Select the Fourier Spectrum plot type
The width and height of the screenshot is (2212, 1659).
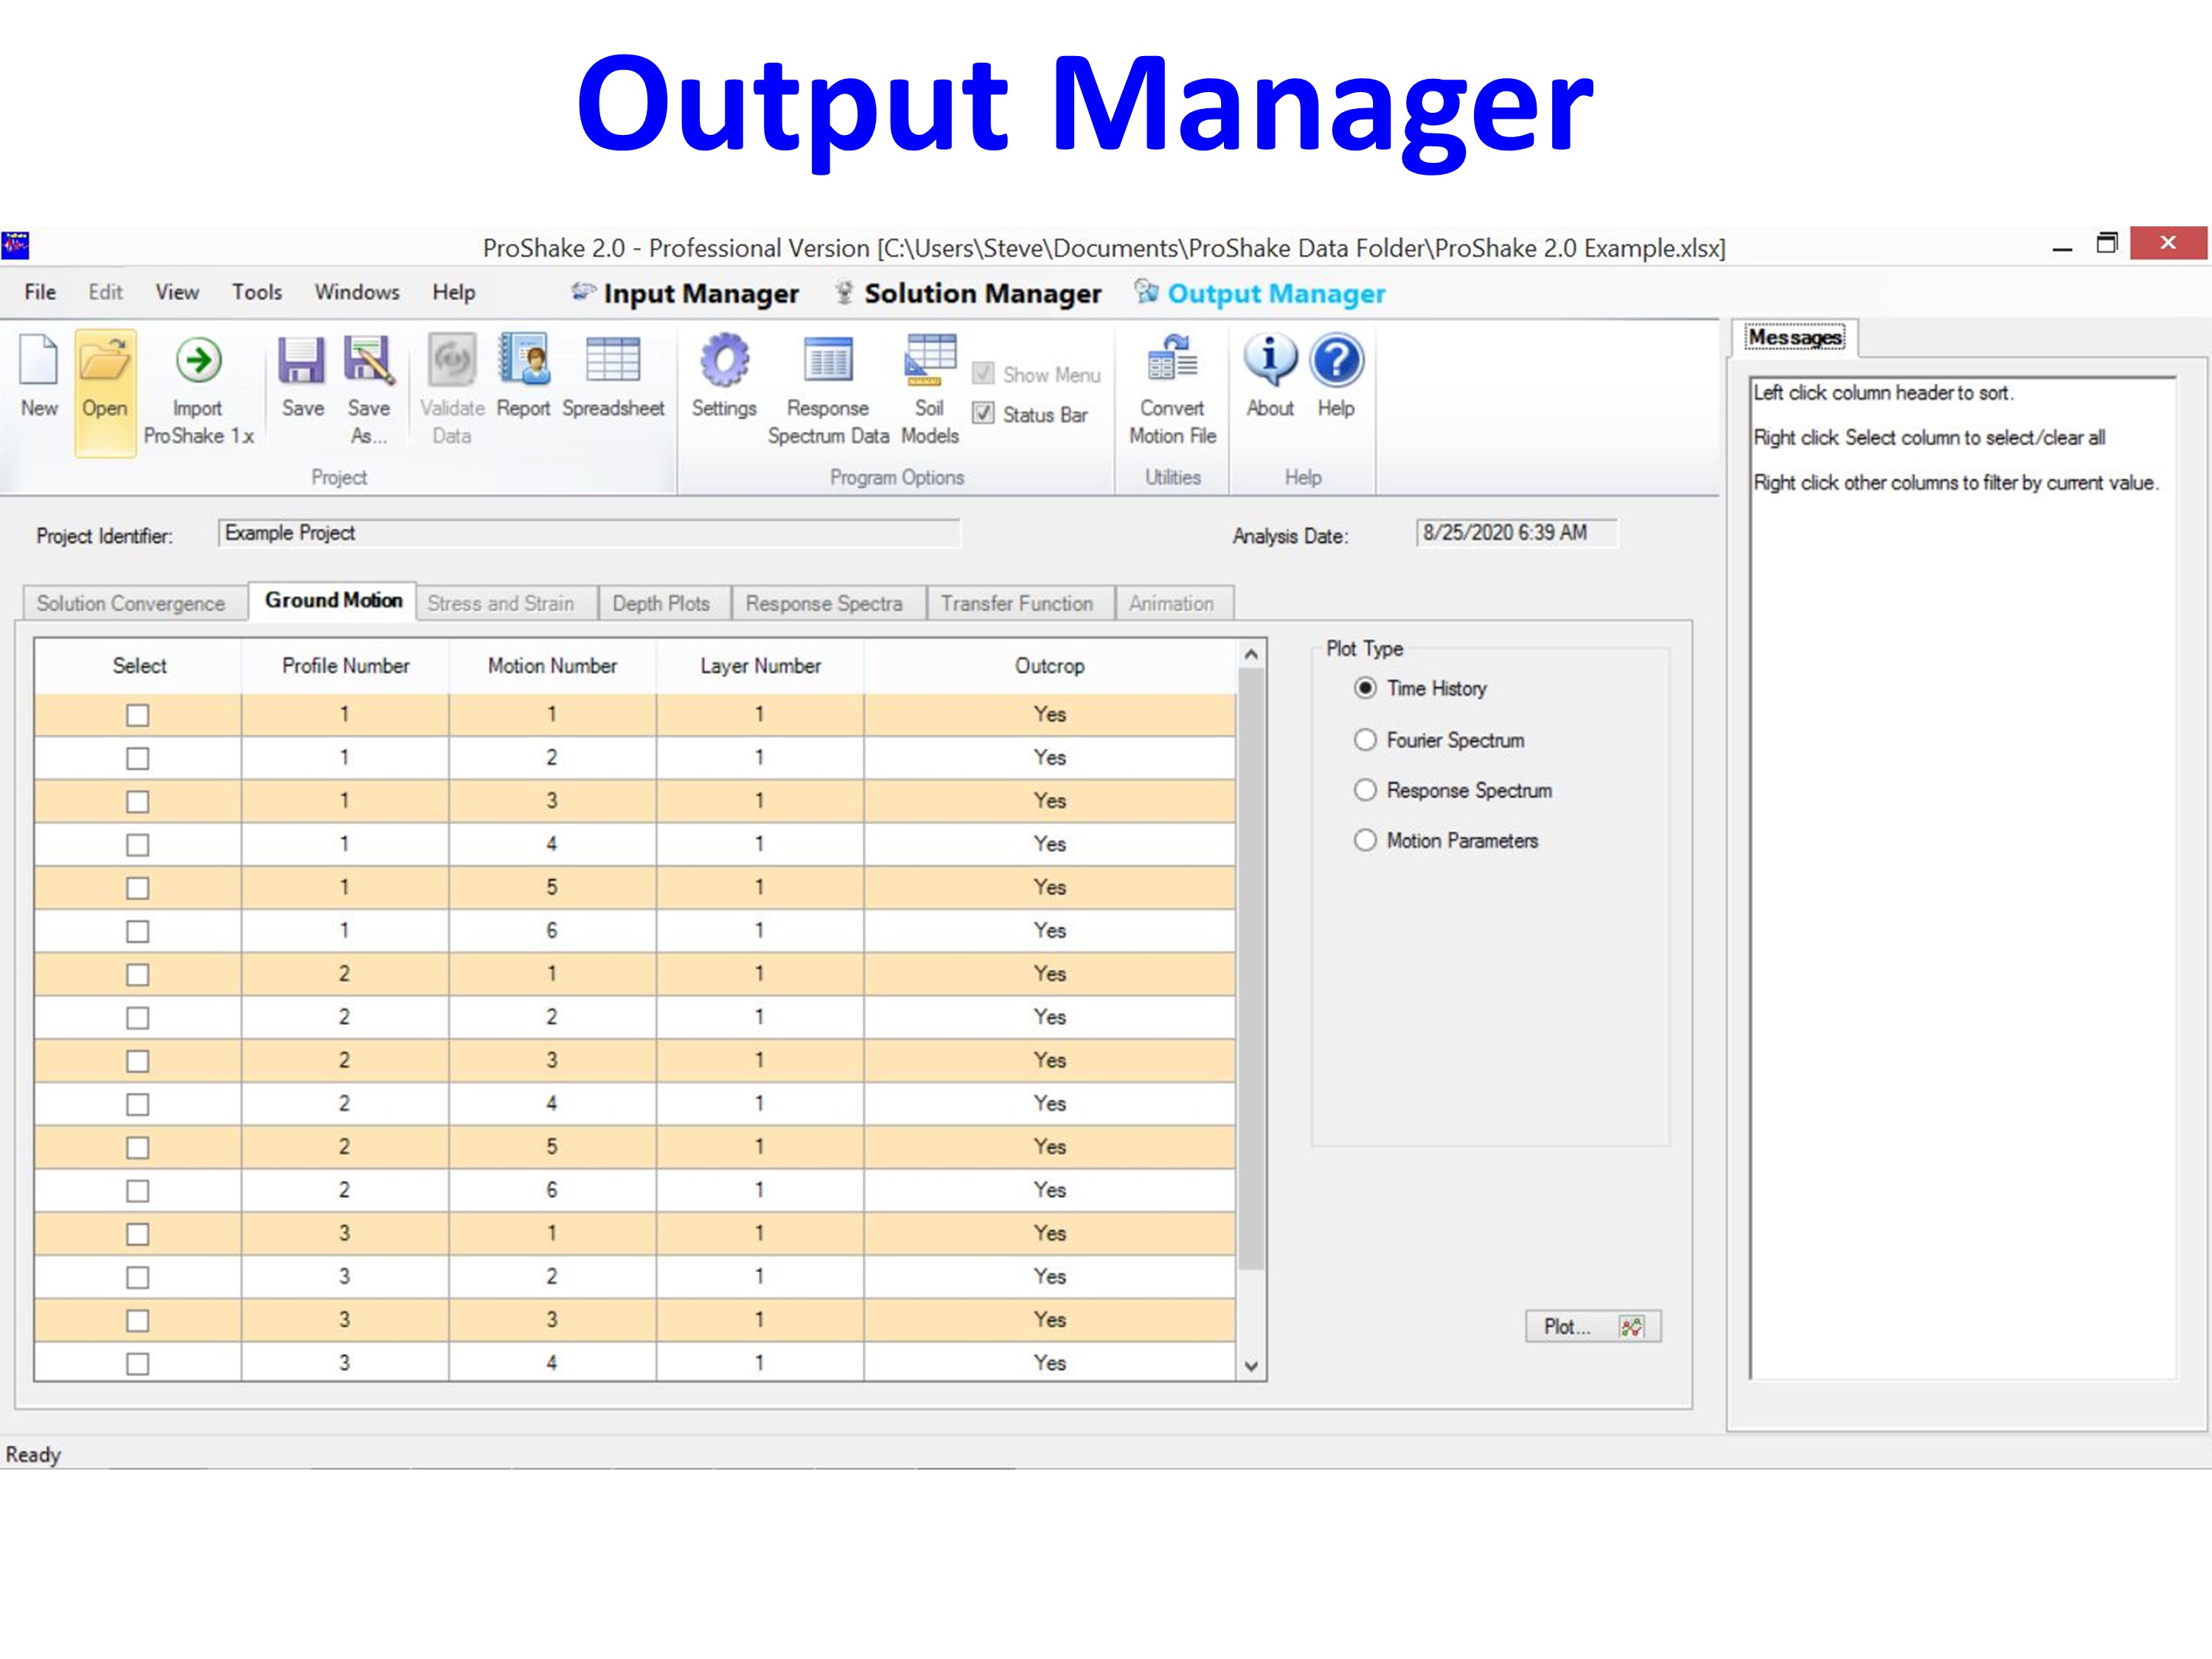click(x=1365, y=740)
